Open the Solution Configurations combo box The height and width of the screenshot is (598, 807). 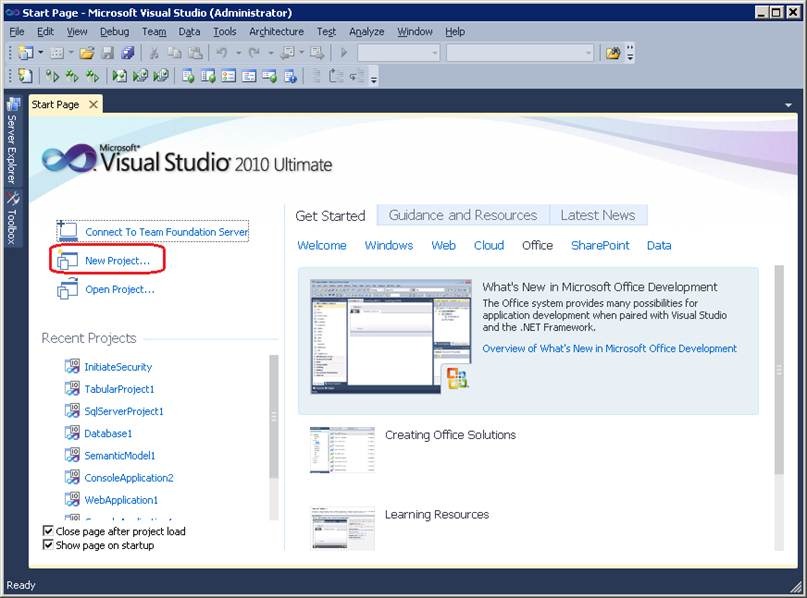(x=399, y=52)
